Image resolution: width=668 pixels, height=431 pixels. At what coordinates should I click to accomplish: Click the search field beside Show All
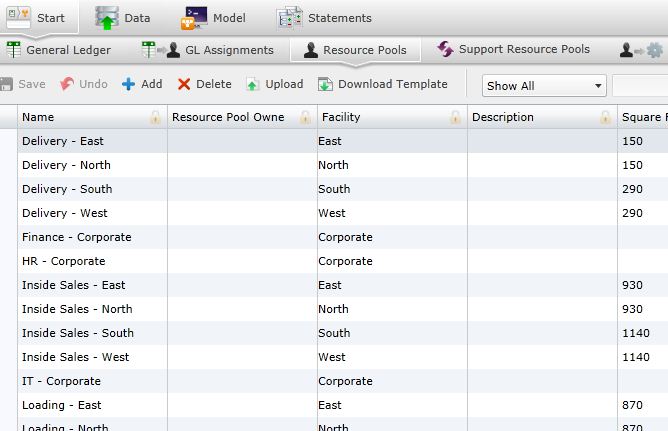[640, 86]
